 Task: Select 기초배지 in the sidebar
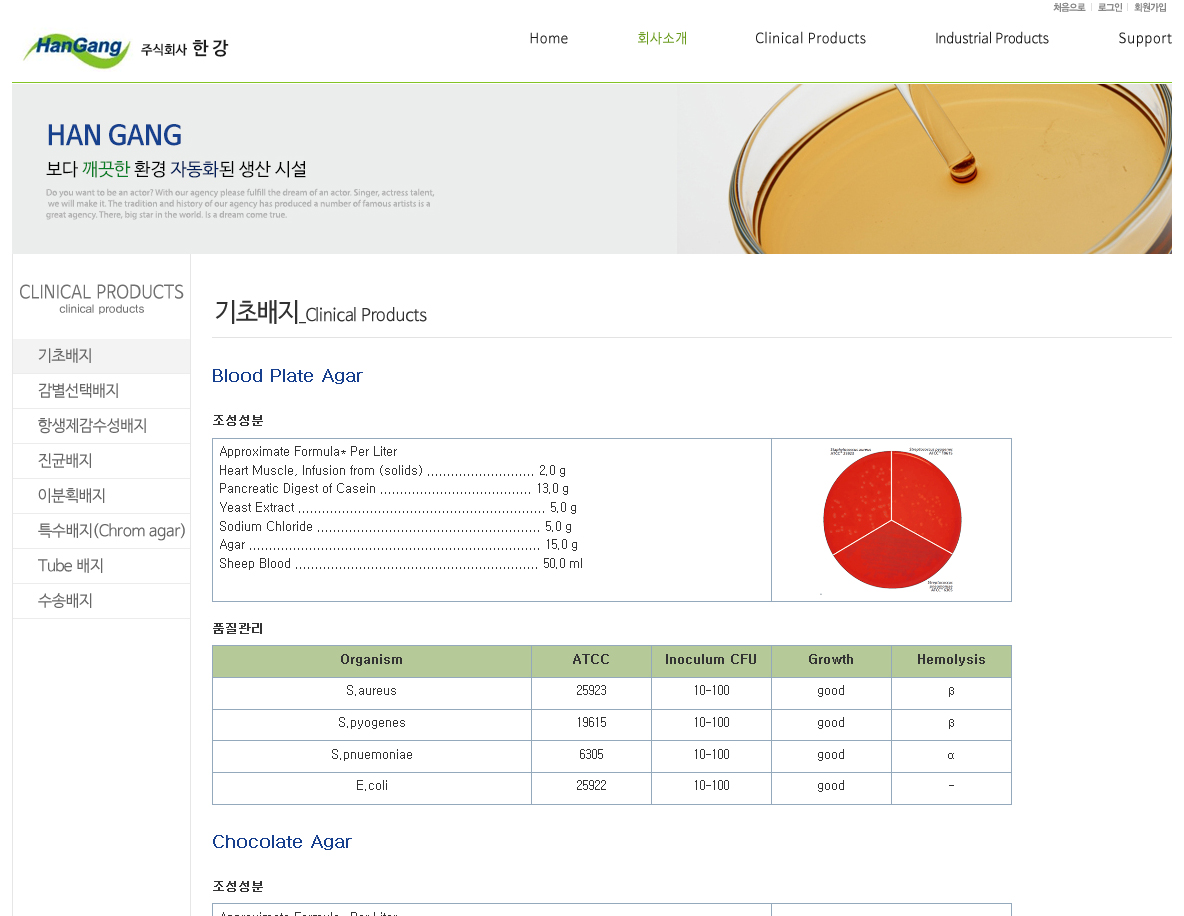[101, 356]
